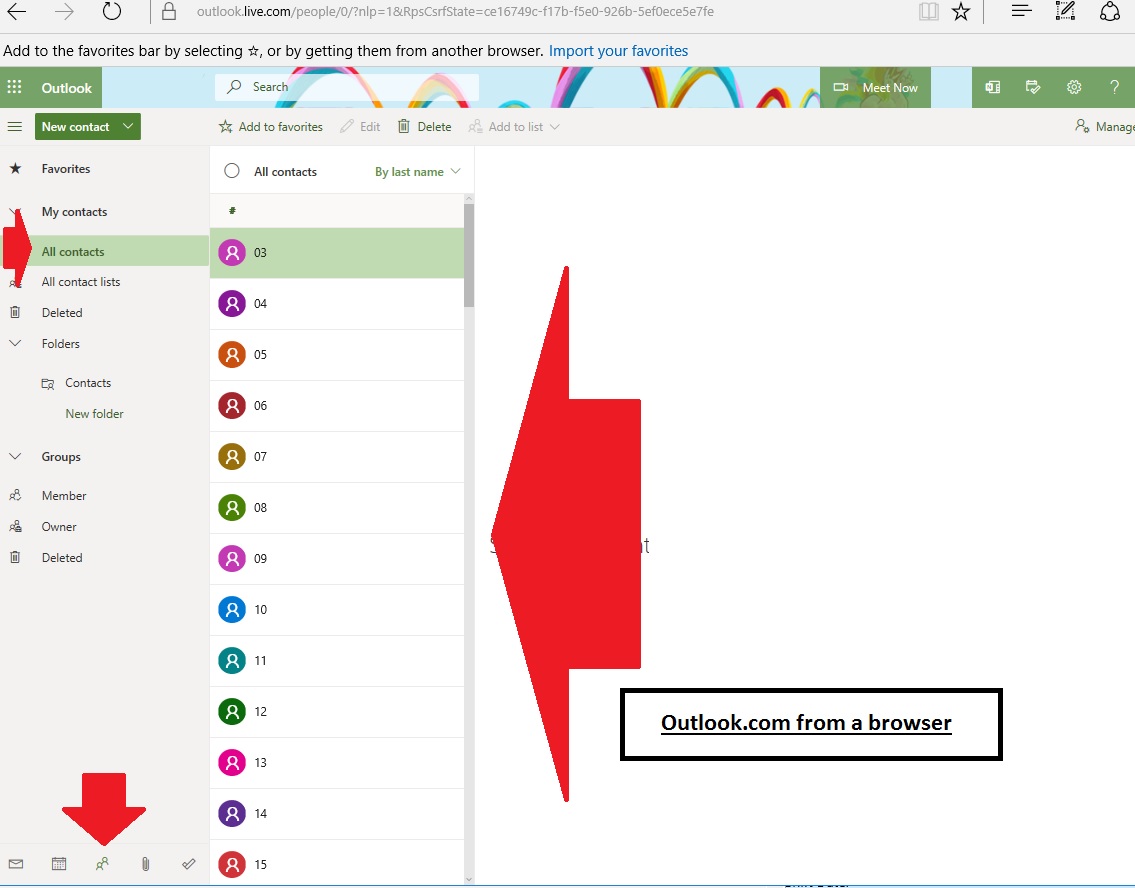Click the New folder link
The width and height of the screenshot is (1135, 888).
[x=94, y=414]
